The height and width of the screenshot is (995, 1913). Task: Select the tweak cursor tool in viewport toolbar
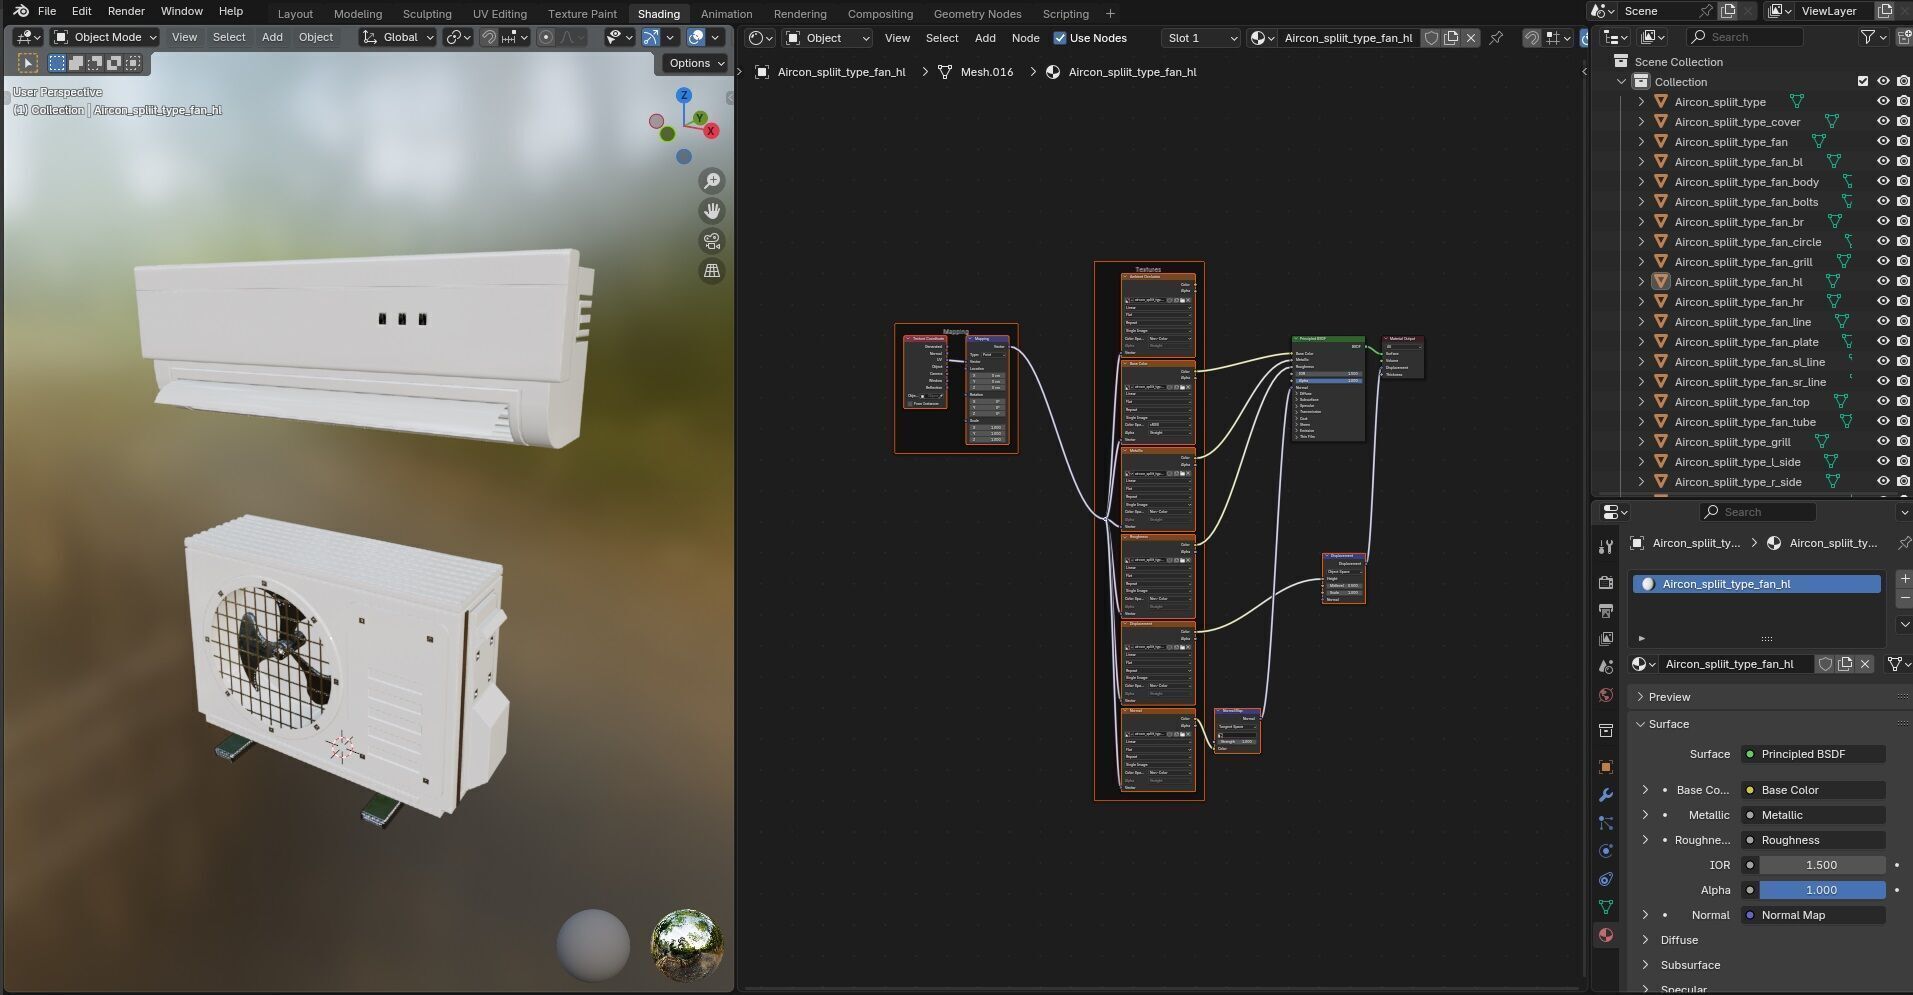pos(28,63)
